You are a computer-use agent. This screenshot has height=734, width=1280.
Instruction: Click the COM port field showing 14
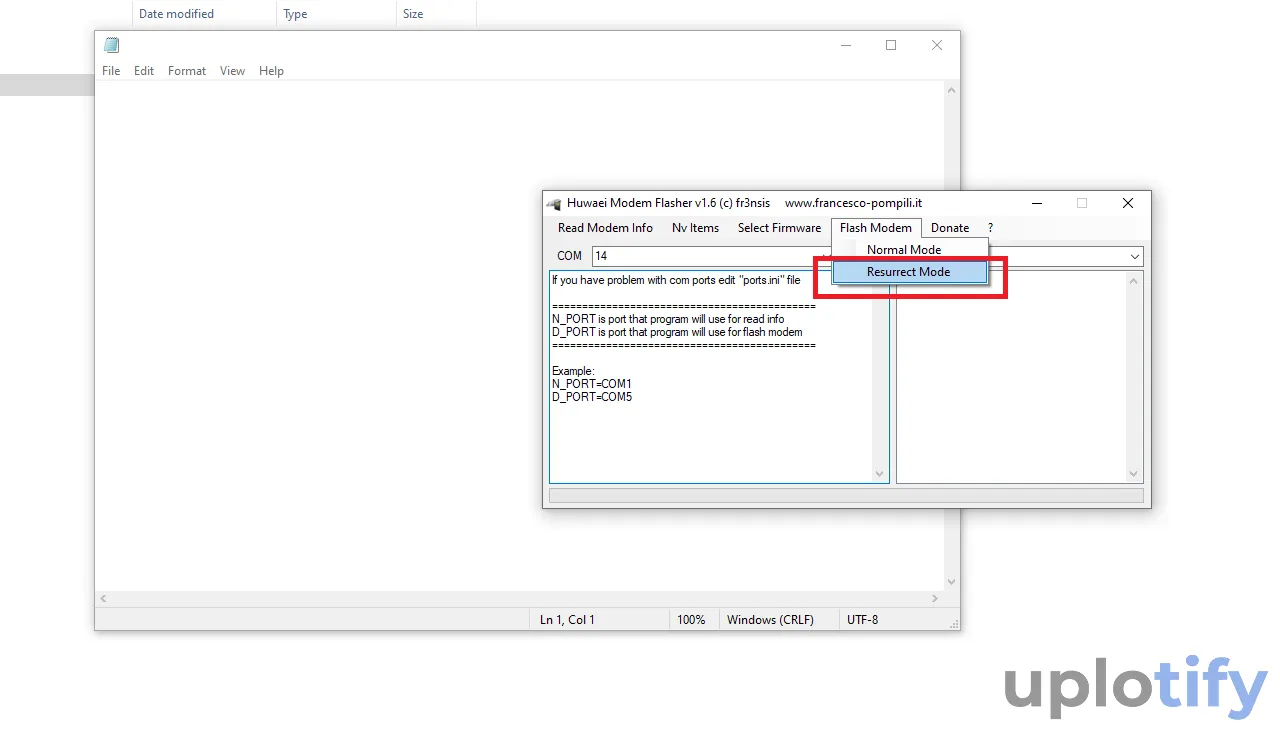pos(712,256)
